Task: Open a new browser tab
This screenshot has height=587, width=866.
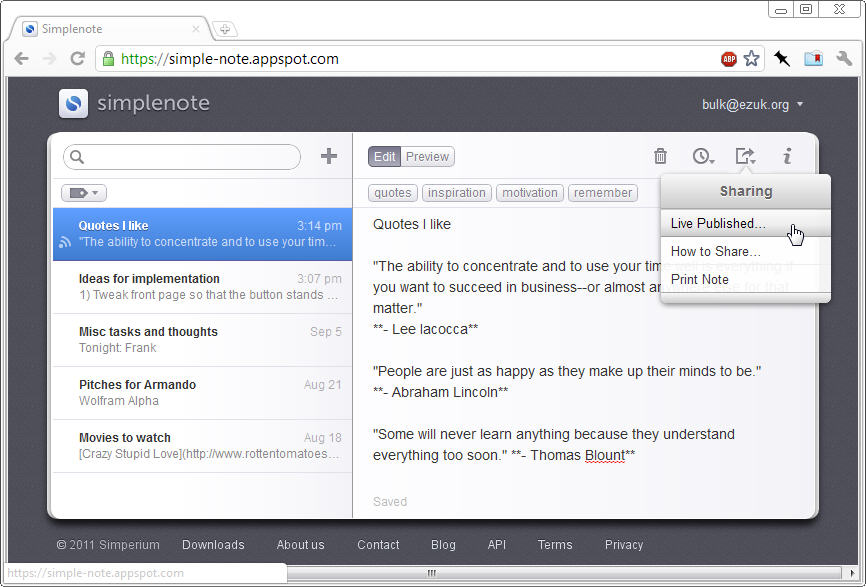Action: coord(225,29)
